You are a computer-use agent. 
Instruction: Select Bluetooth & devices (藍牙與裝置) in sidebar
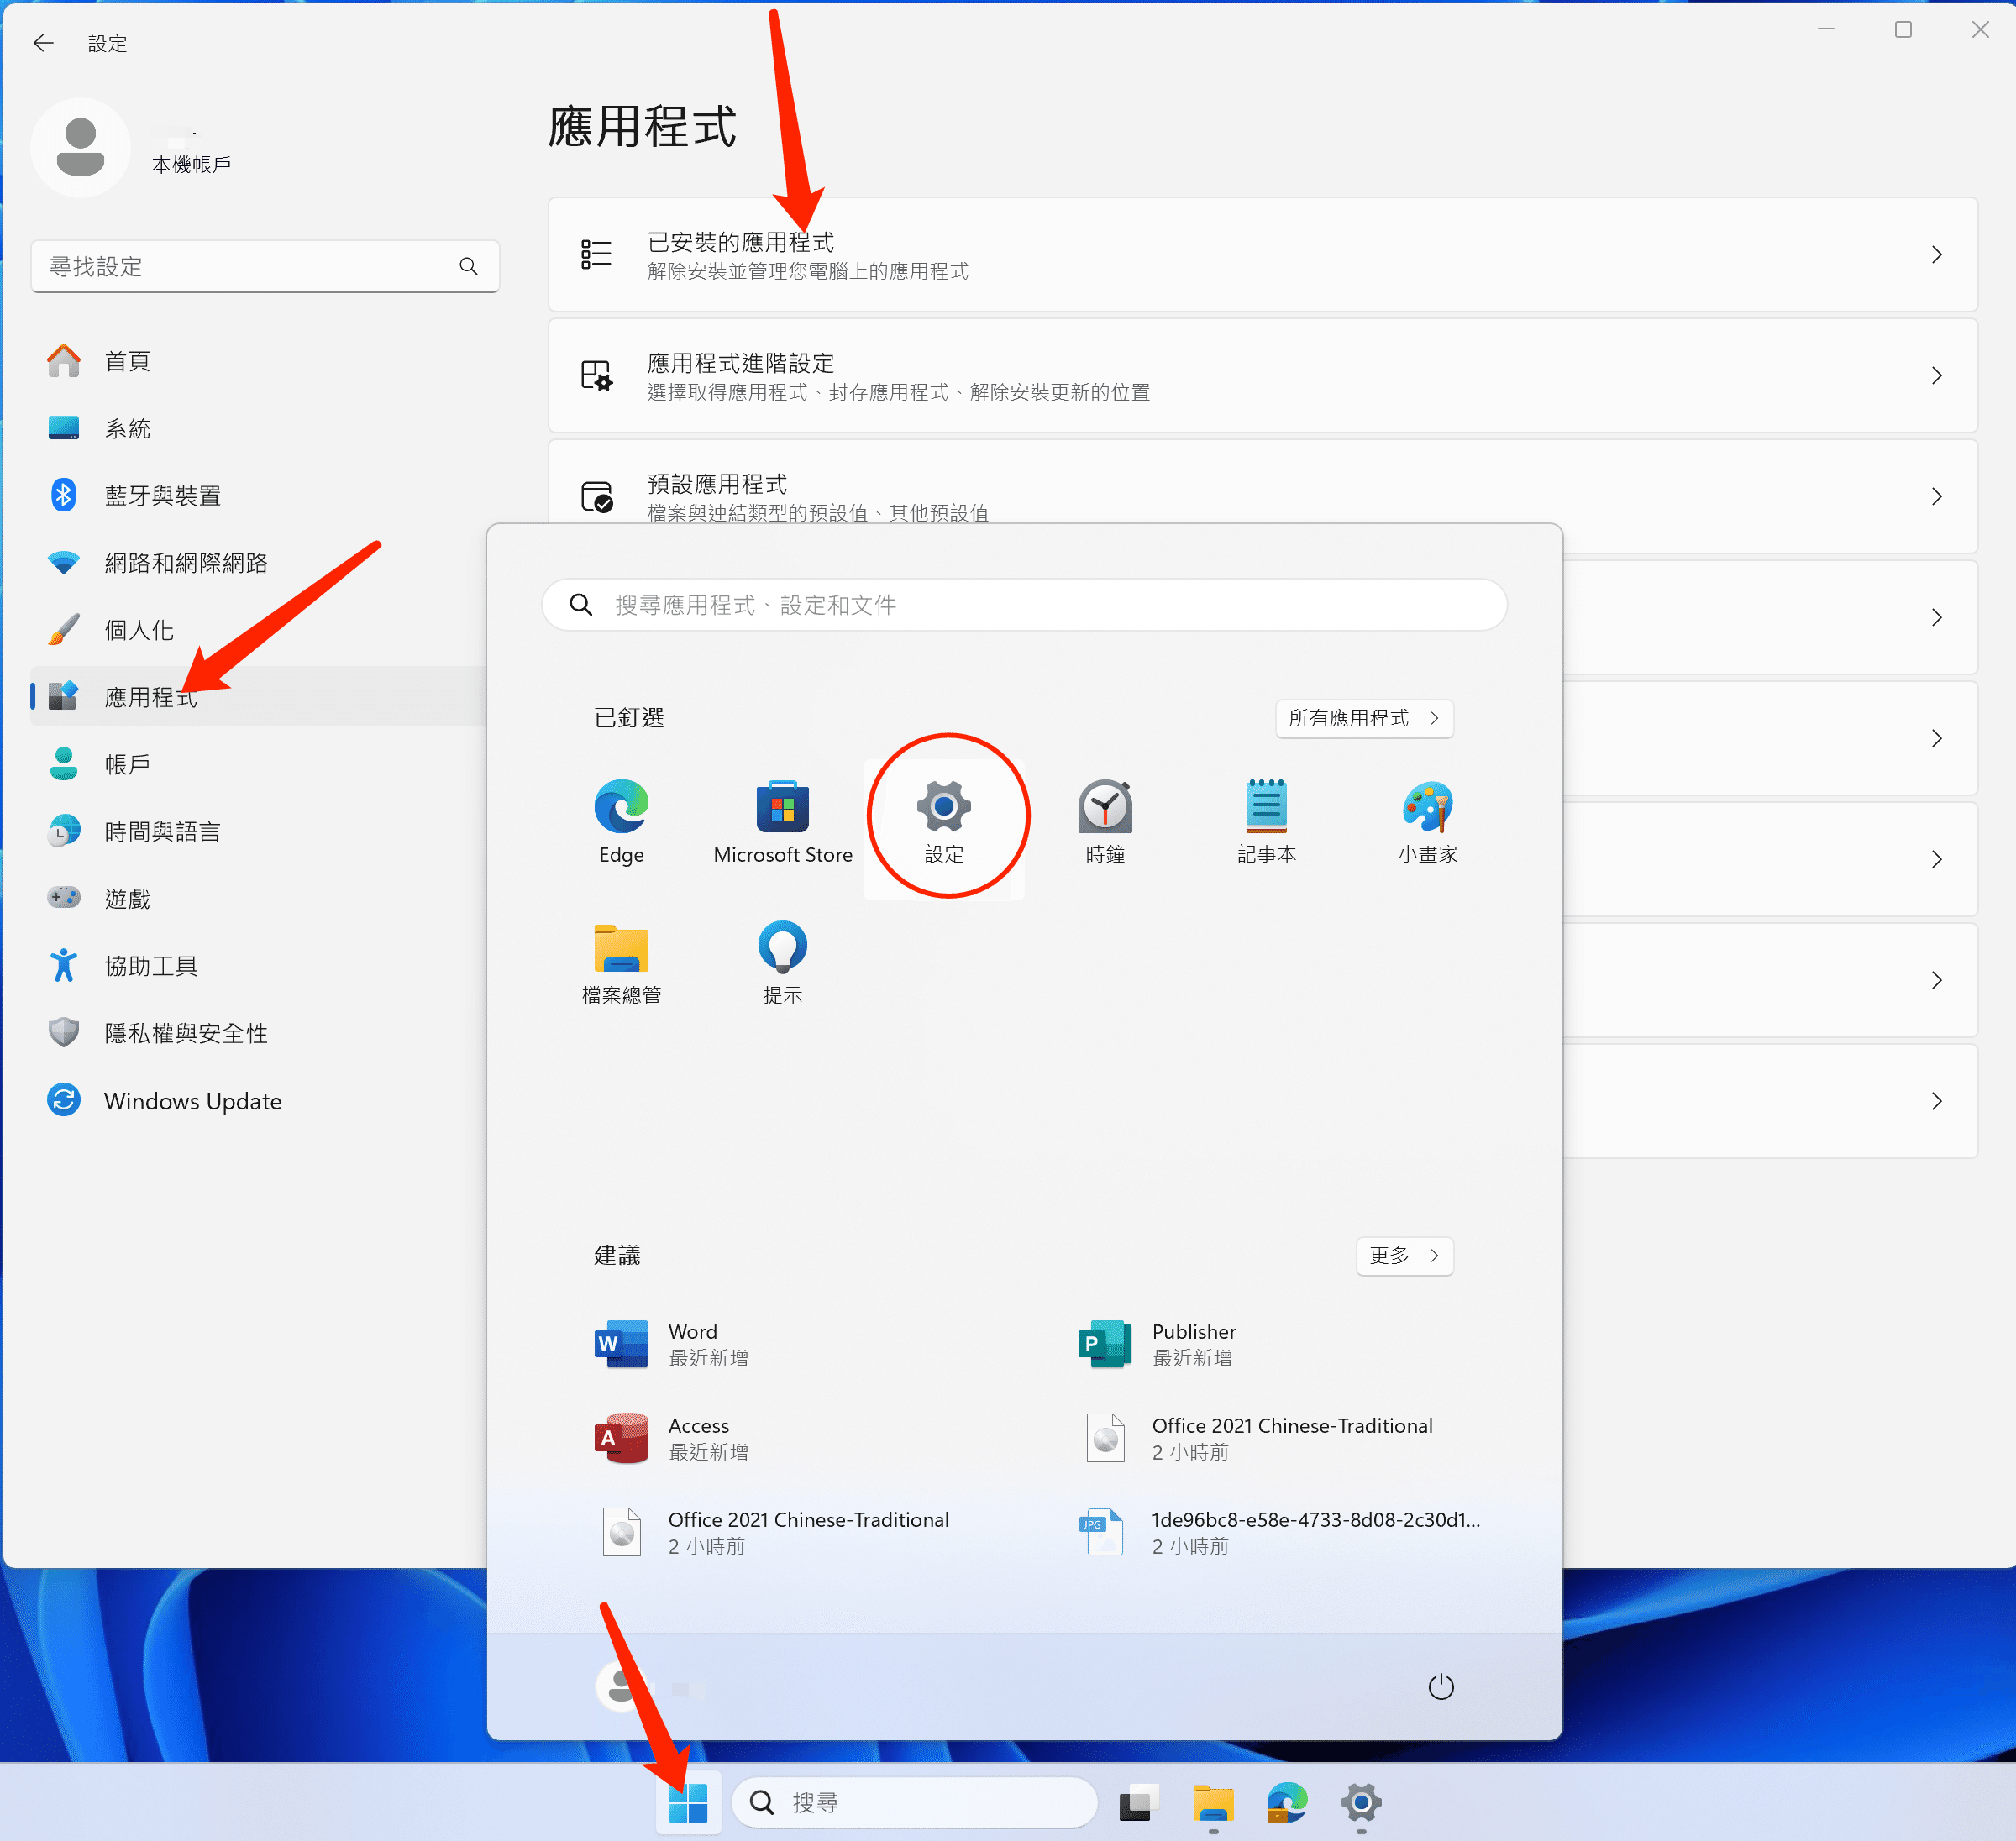pyautogui.click(x=162, y=495)
